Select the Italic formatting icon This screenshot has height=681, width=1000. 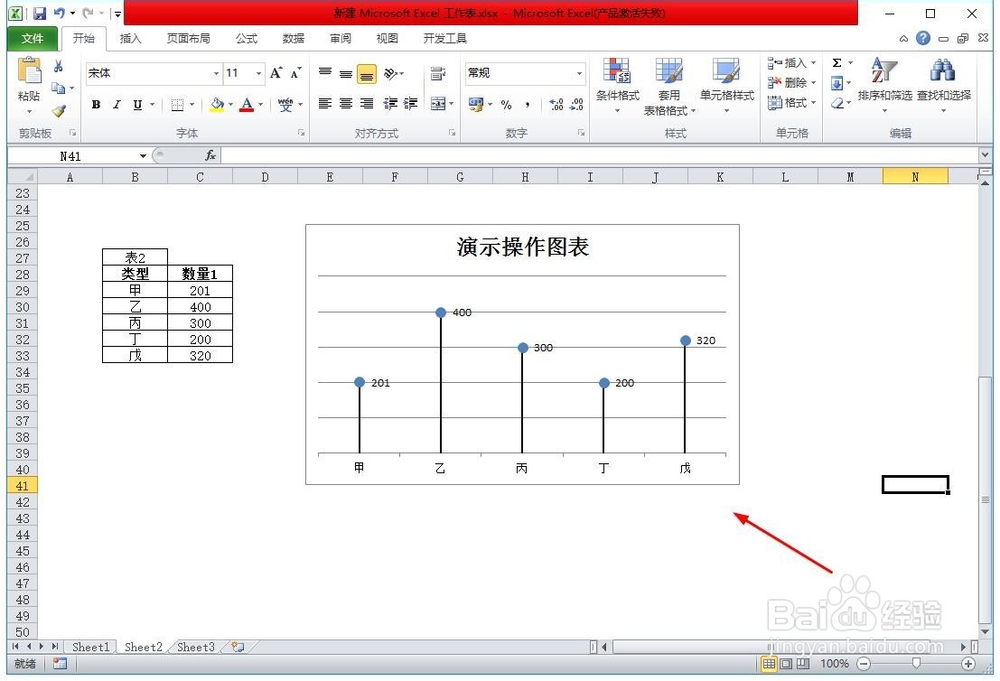tap(116, 104)
